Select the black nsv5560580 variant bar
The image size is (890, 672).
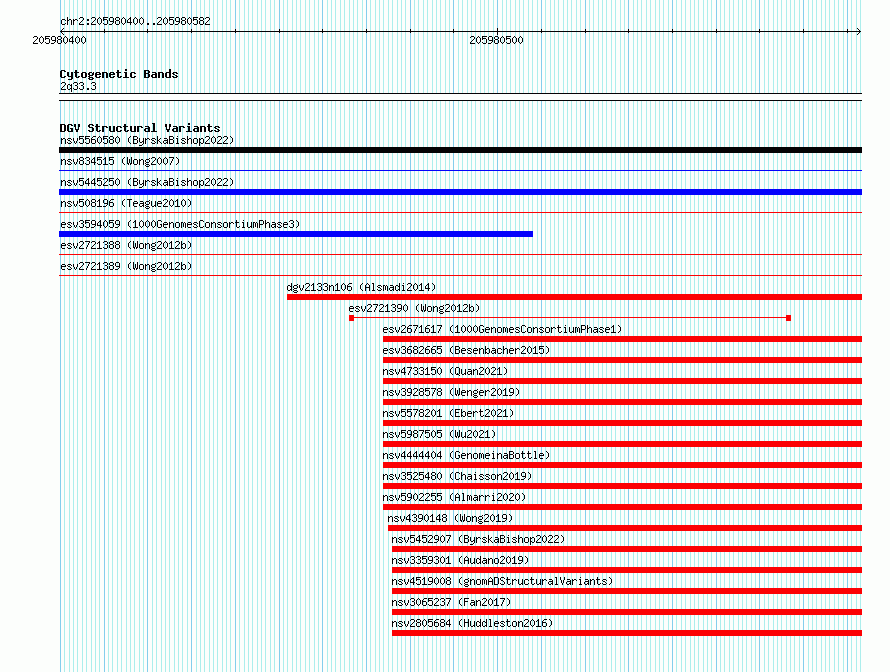460,150
